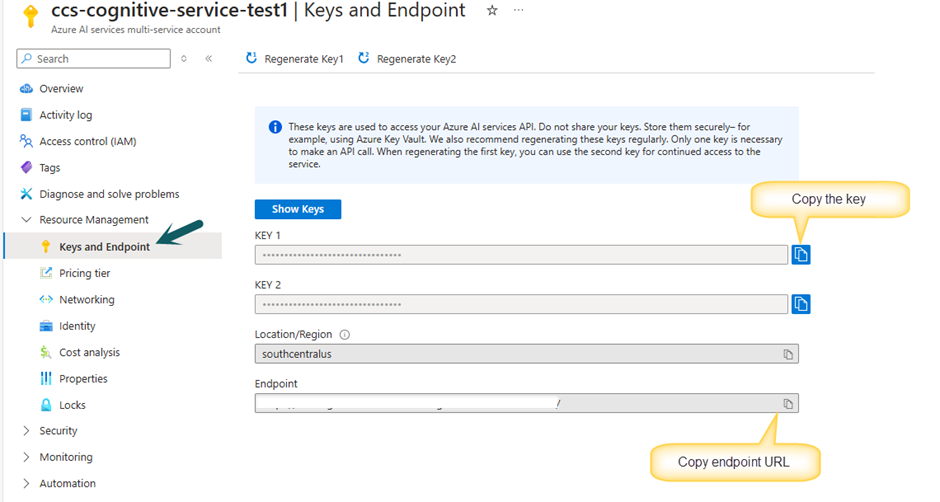Copy the Location/Region value icon

[788, 354]
